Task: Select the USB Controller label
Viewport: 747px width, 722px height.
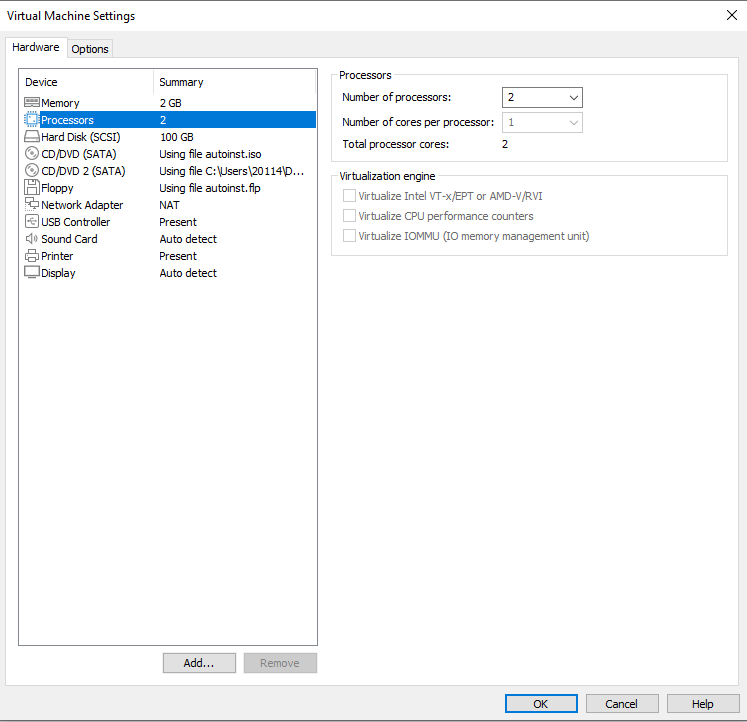Action: coord(76,222)
